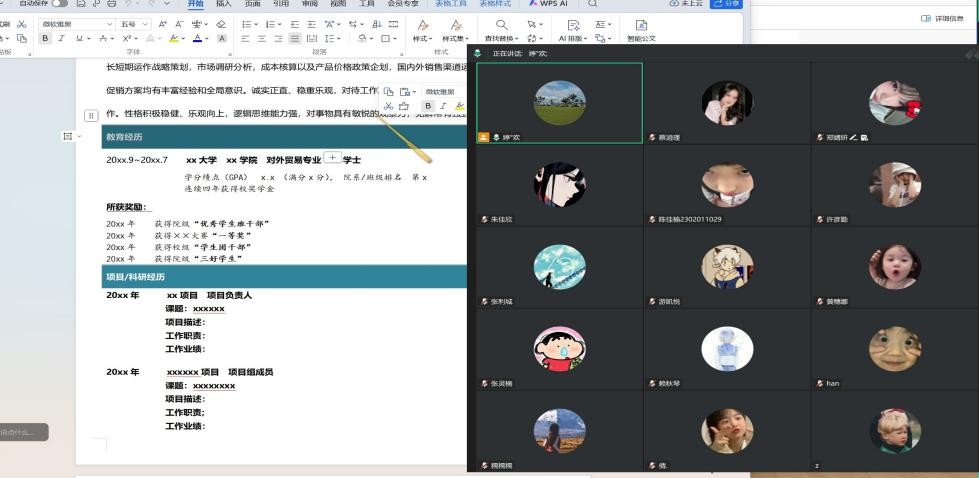The image size is (979, 478).
Task: Click the AI排版 layout icon
Action: [573, 24]
